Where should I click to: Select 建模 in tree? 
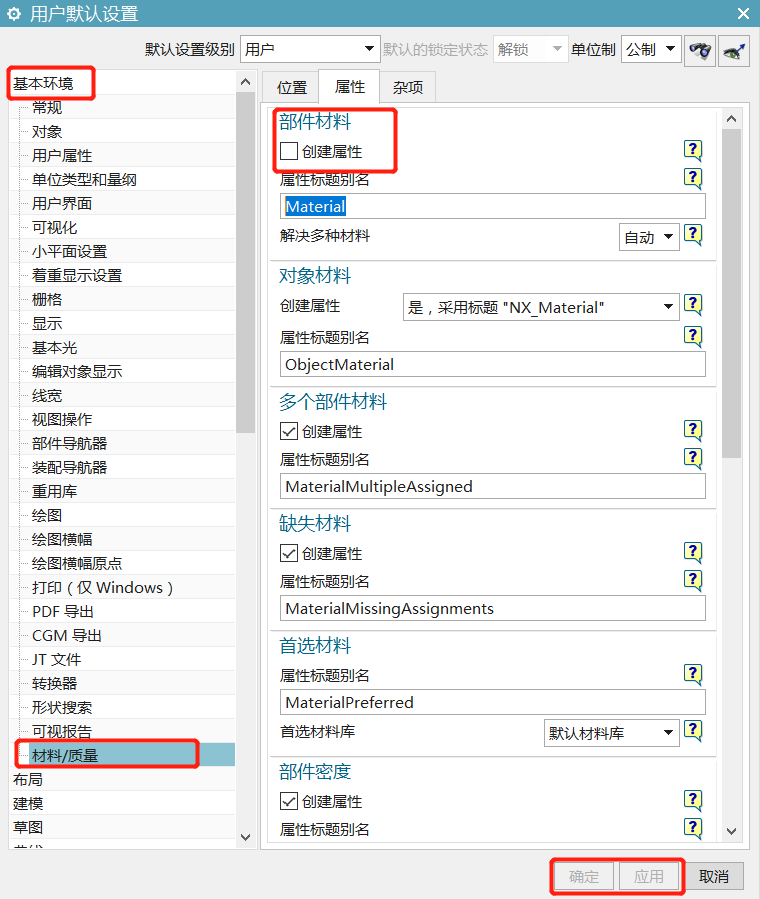coord(28,803)
